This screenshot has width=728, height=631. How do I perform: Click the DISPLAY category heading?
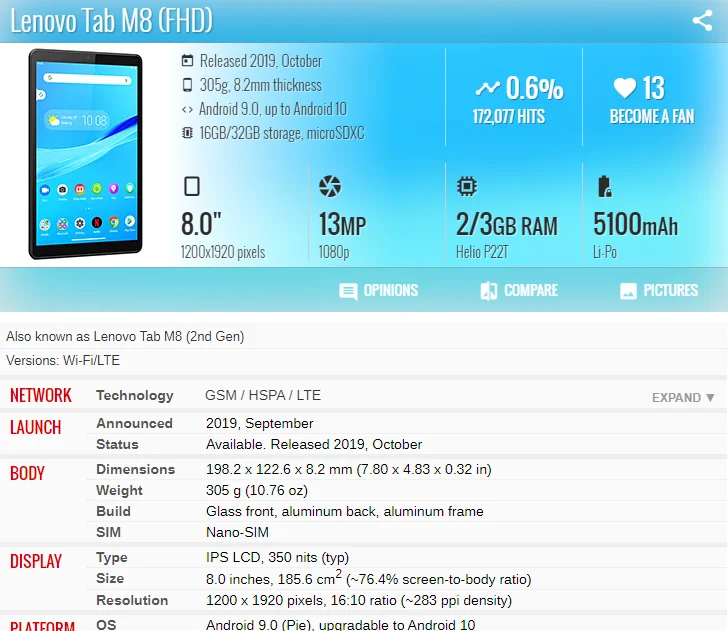[36, 561]
